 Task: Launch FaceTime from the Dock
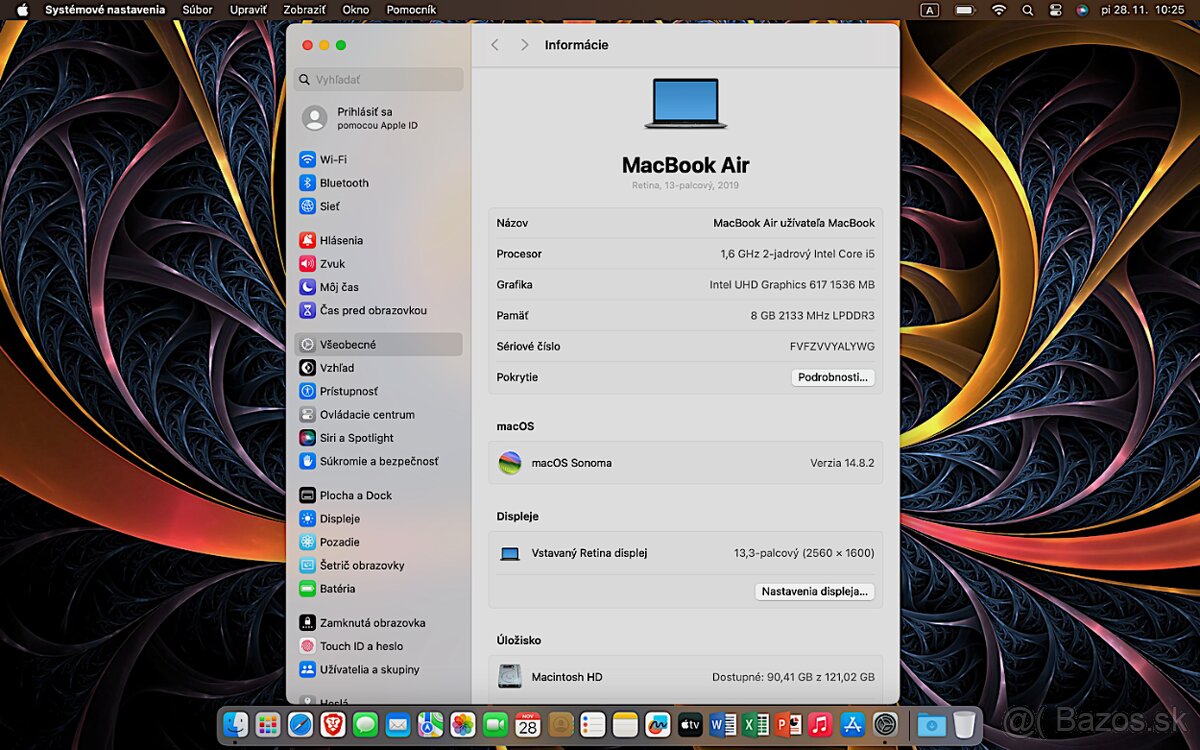tap(495, 723)
